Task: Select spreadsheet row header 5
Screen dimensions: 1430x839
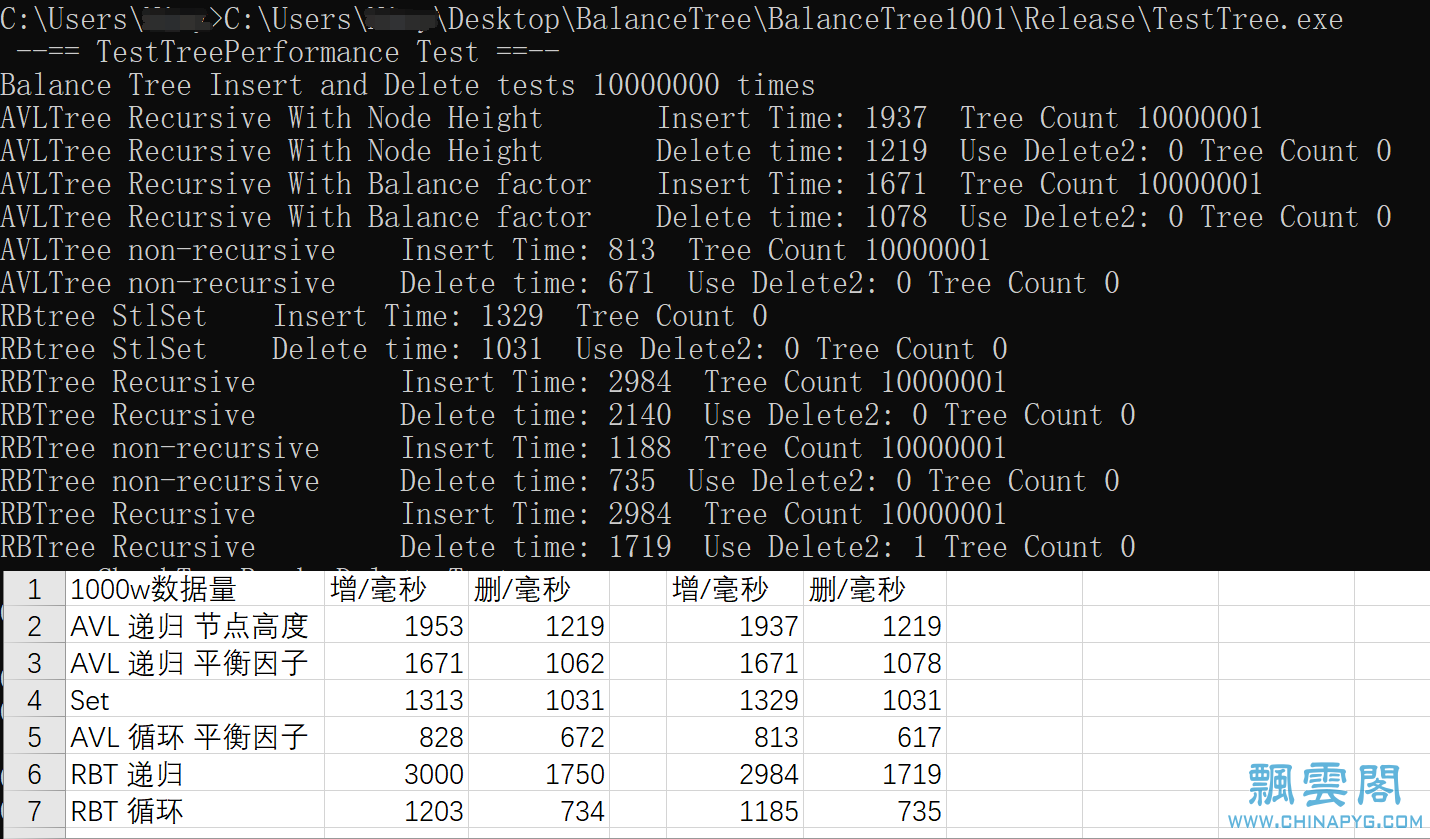Action: pos(35,737)
